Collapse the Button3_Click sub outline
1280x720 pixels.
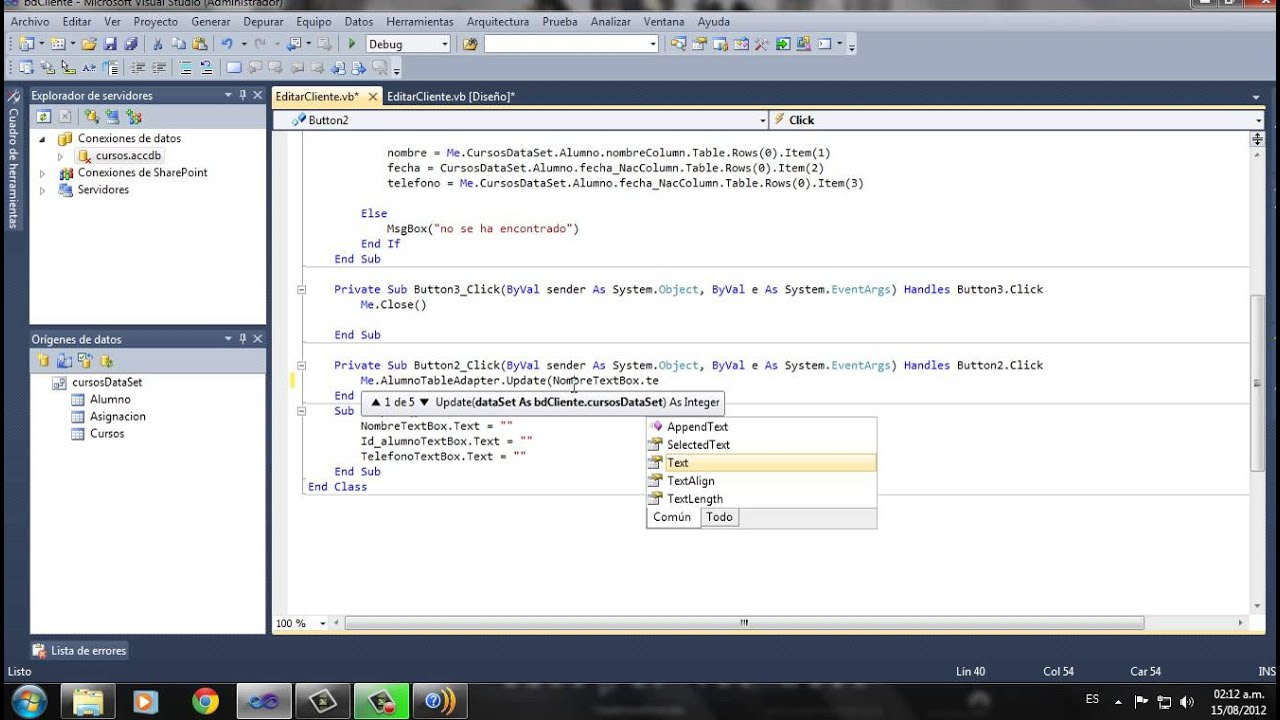coord(300,289)
